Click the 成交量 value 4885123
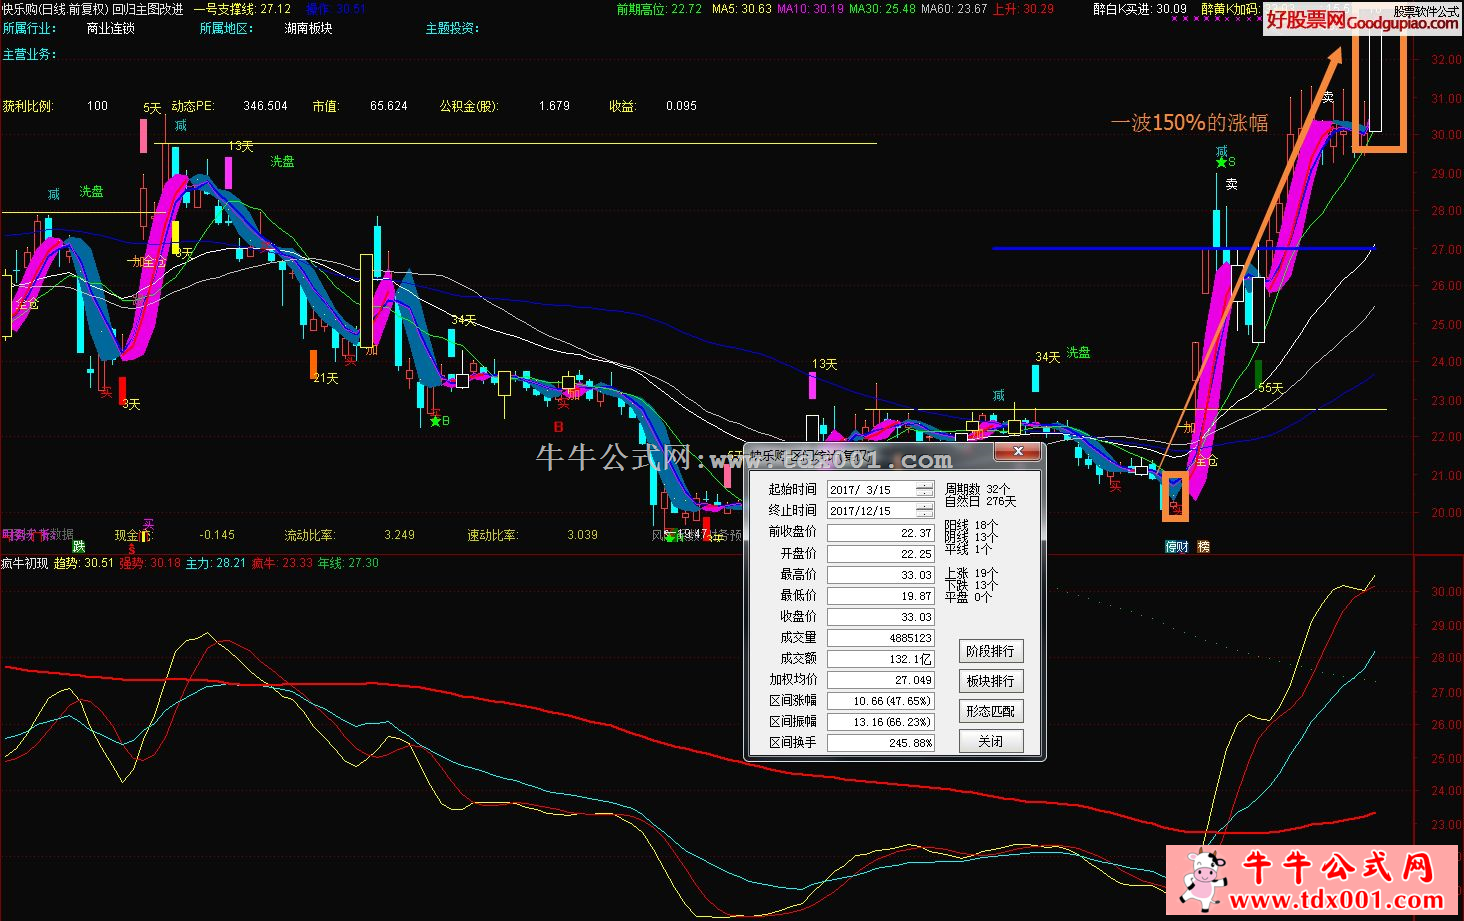This screenshot has width=1464, height=921. 881,638
